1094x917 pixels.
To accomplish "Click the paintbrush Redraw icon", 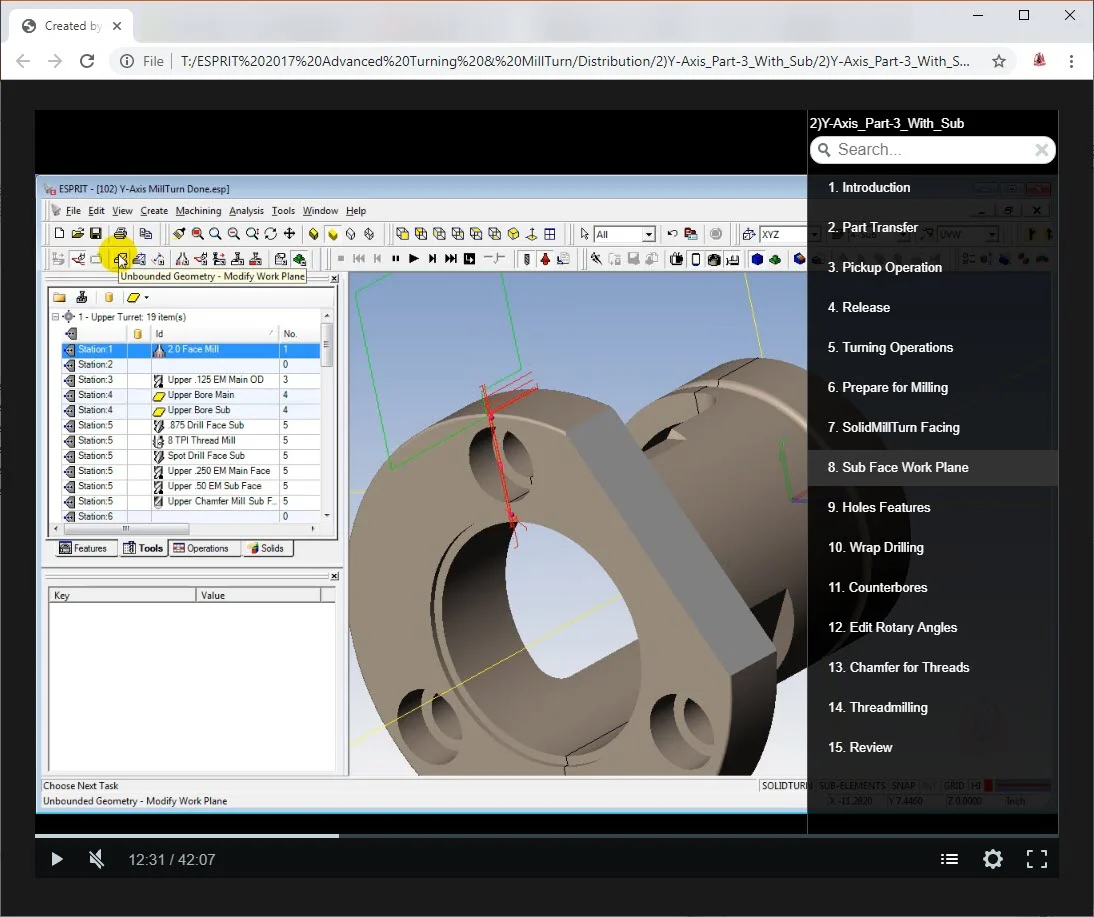I will point(179,234).
